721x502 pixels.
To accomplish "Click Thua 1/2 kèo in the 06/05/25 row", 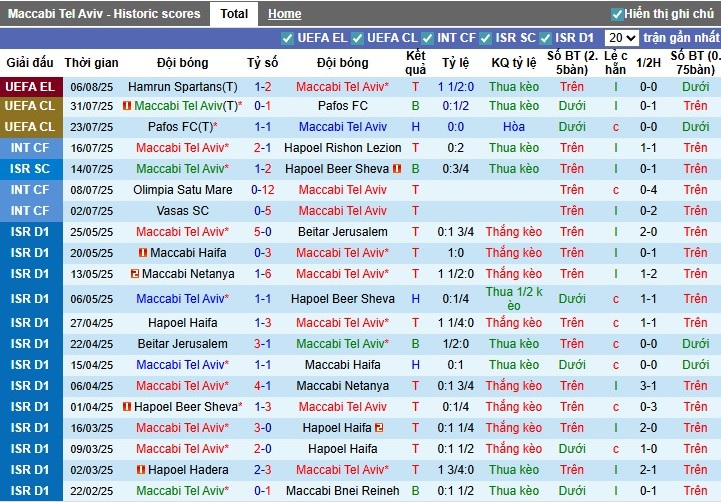I will click(x=514, y=299).
